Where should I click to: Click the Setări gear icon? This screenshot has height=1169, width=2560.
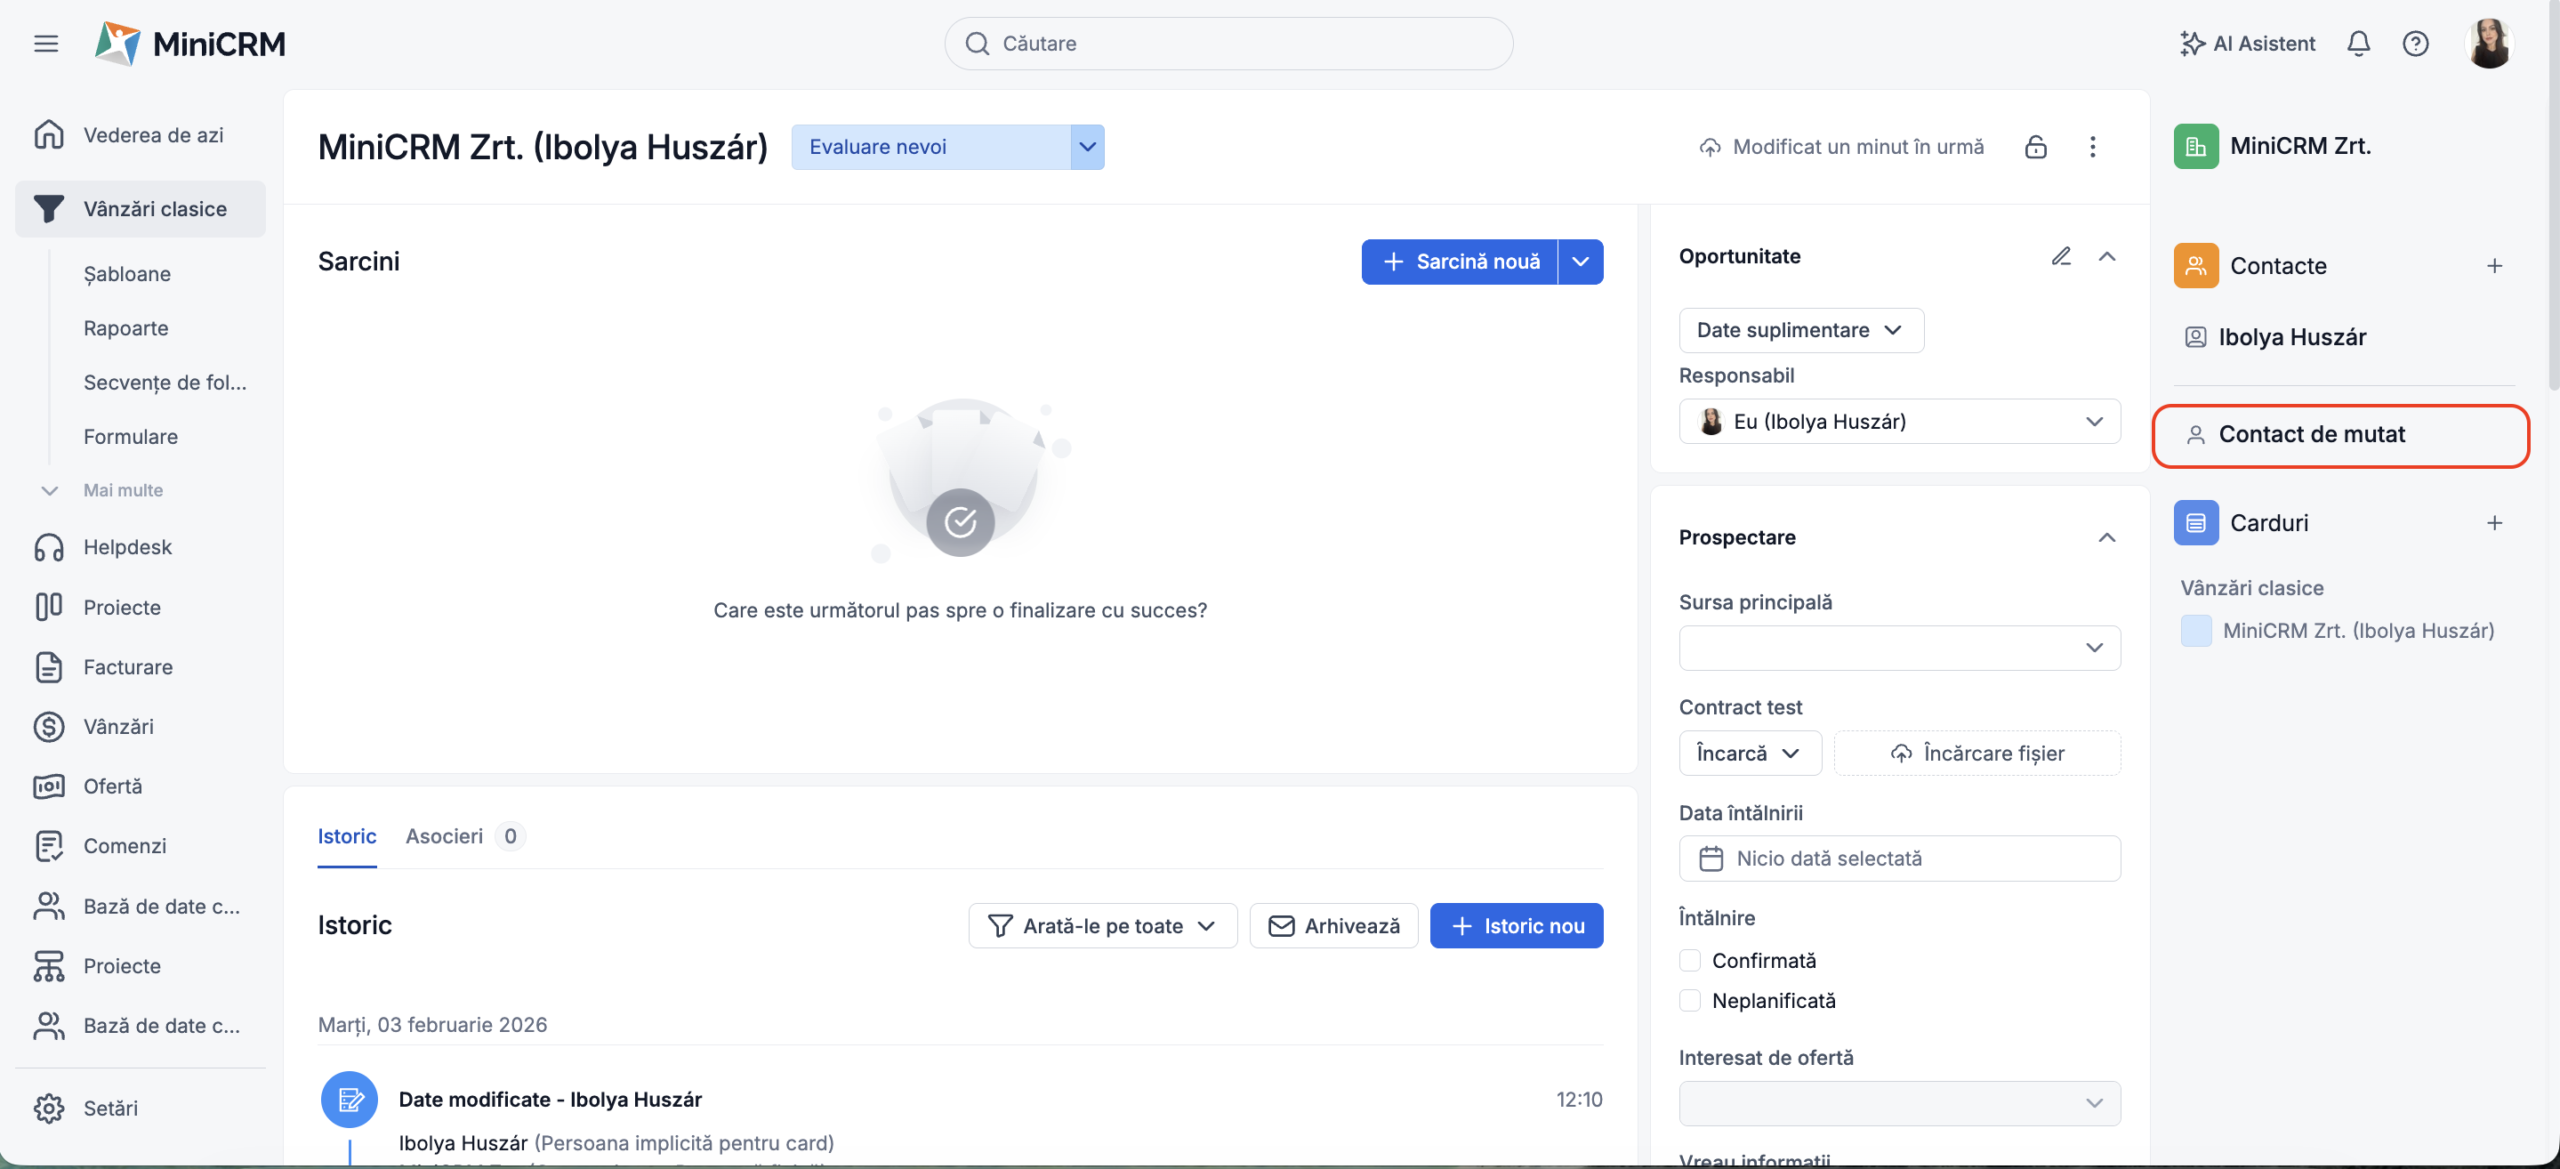49,1108
